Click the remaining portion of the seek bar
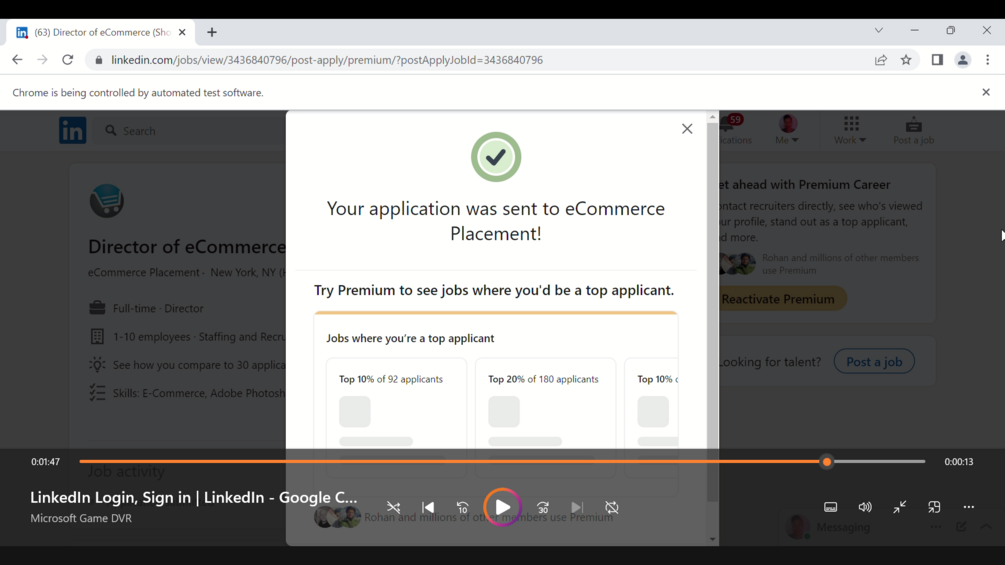Image resolution: width=1005 pixels, height=565 pixels. point(879,461)
